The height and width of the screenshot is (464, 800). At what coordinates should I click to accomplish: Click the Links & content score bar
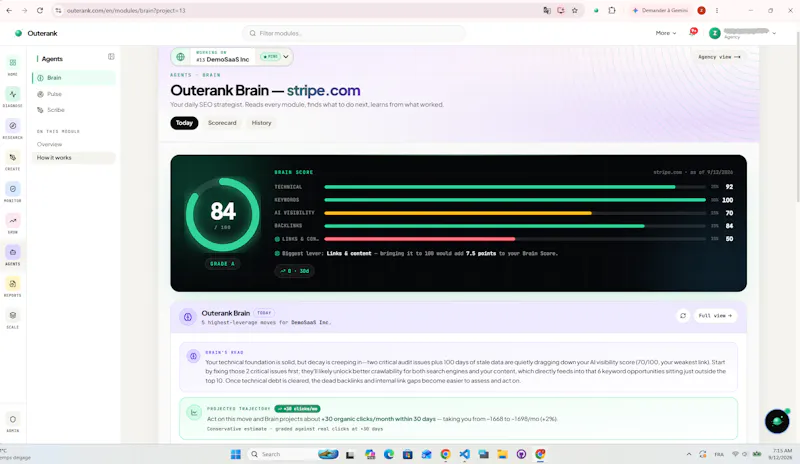point(515,239)
